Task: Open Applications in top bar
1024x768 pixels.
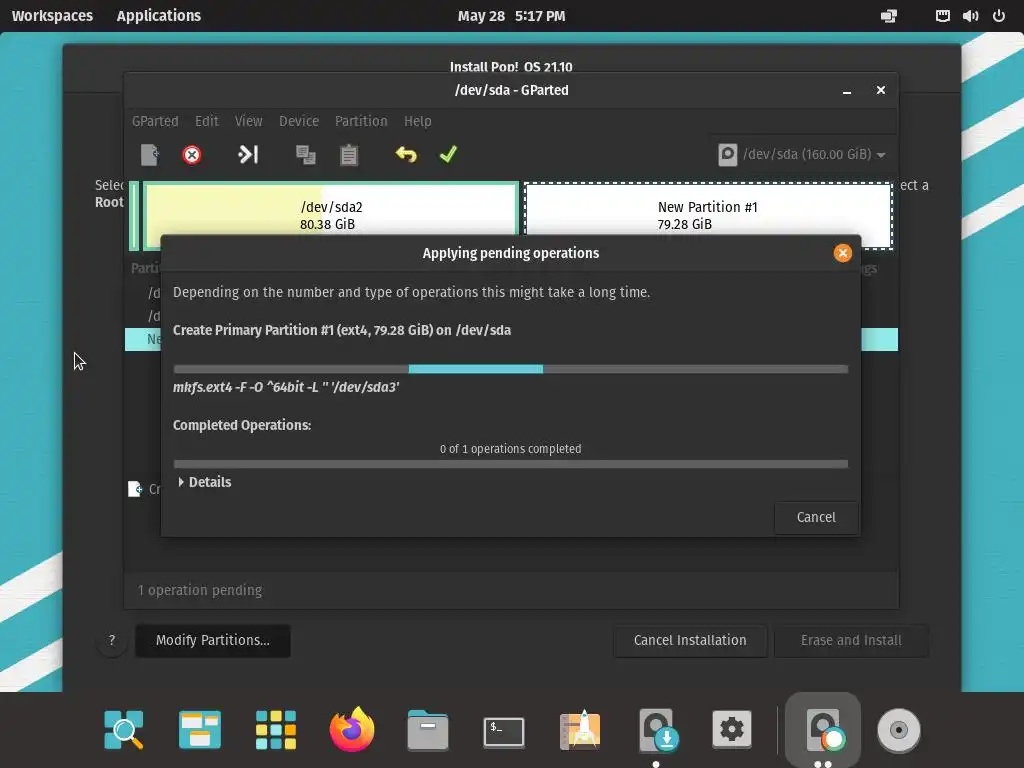Action: 159,16
